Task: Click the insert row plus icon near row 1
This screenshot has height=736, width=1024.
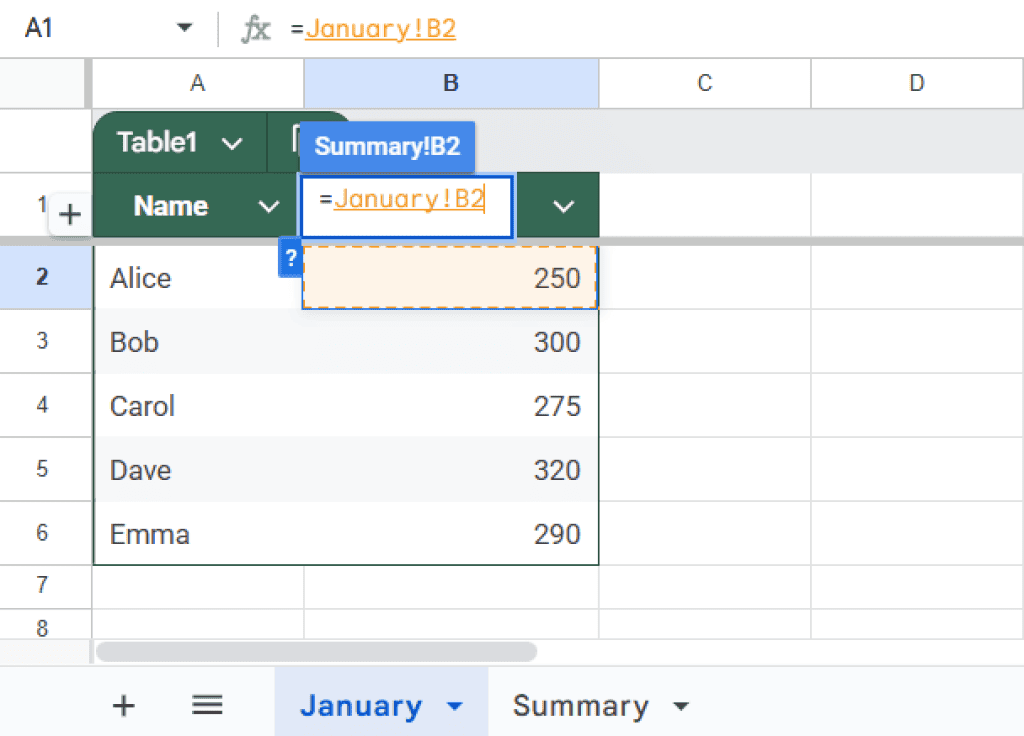Action: click(70, 213)
